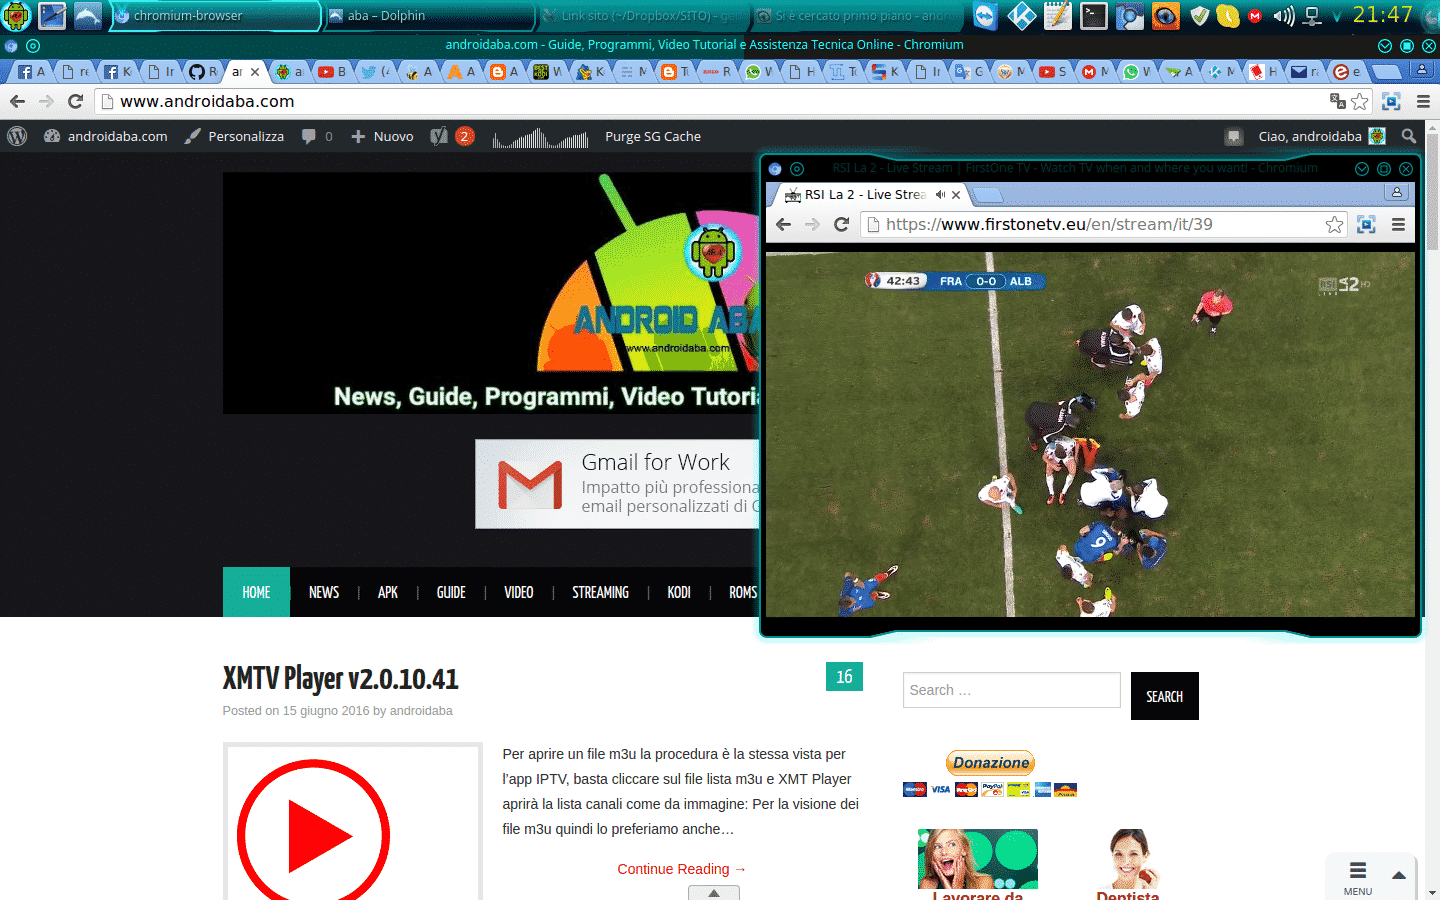Open Chromium menu in FirstOne TV window
This screenshot has width=1440, height=900.
click(1398, 224)
